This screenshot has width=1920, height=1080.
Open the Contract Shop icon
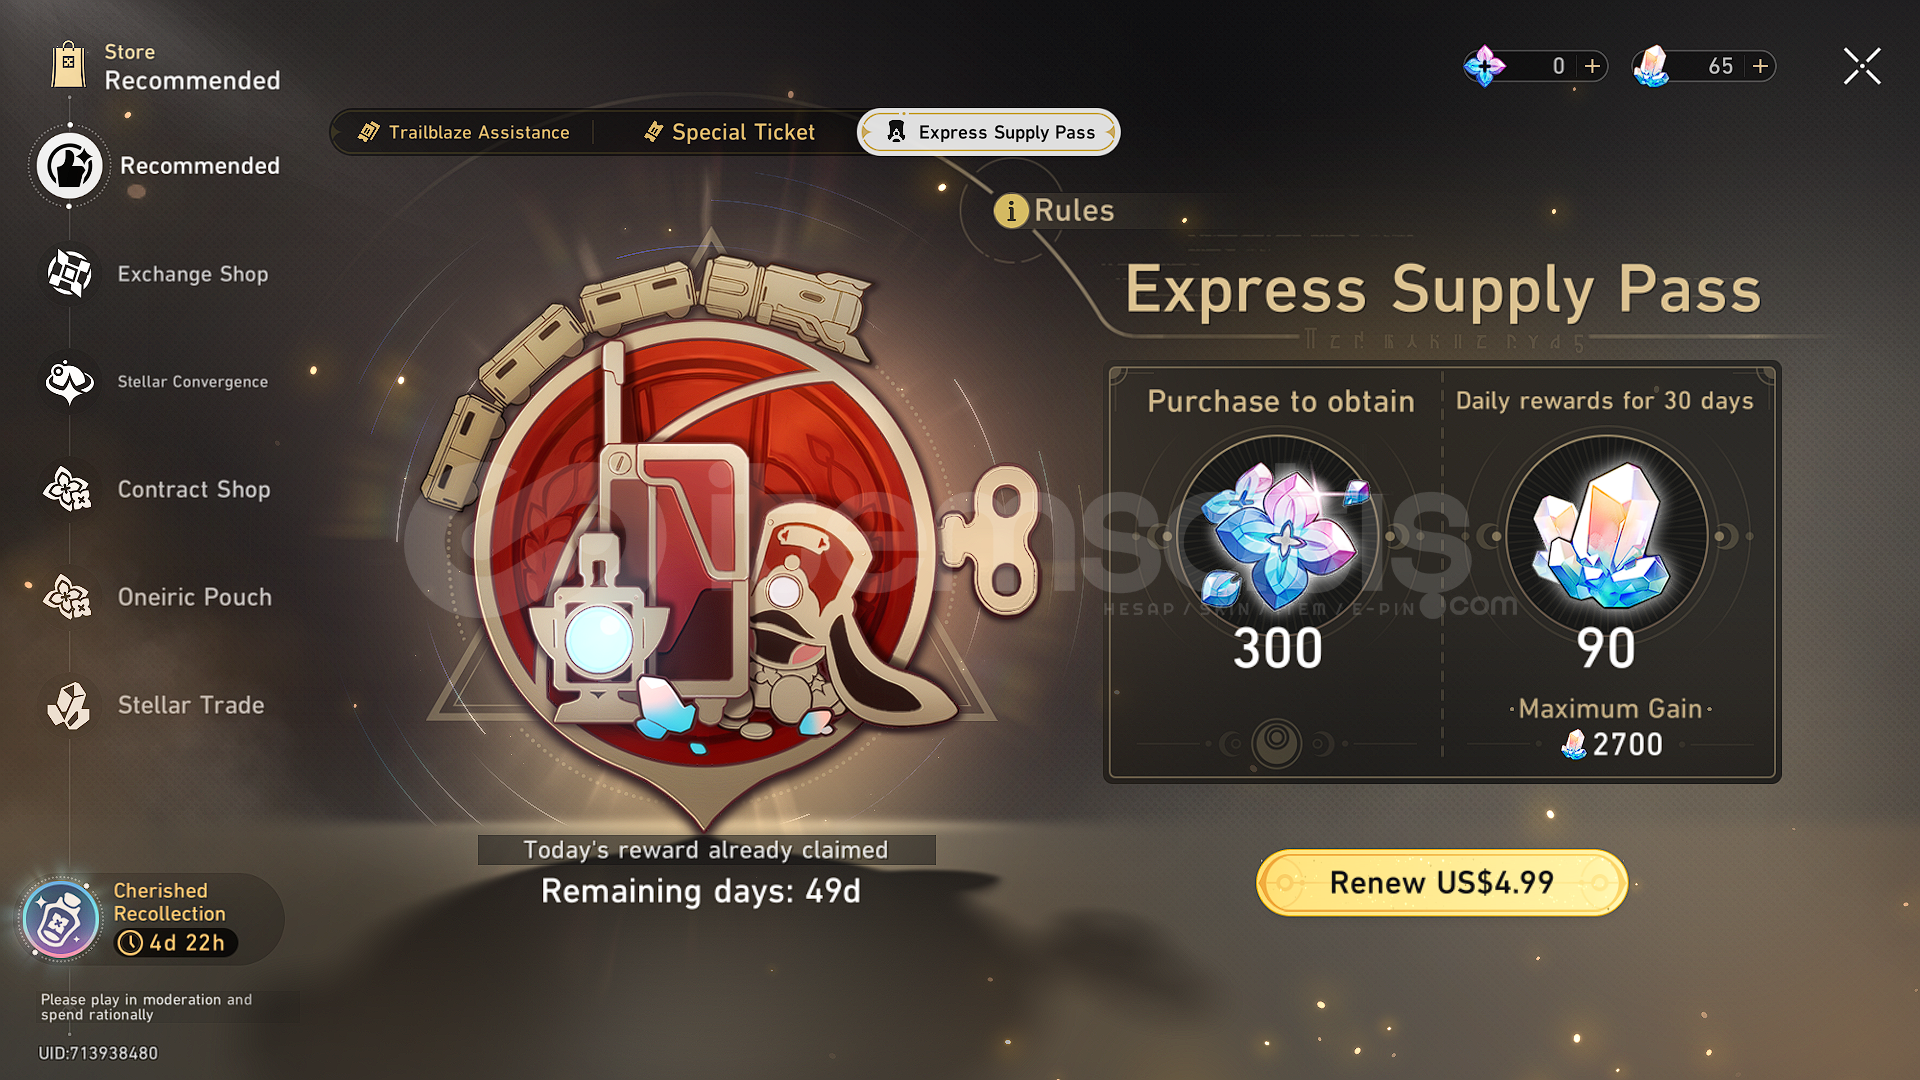coord(69,489)
